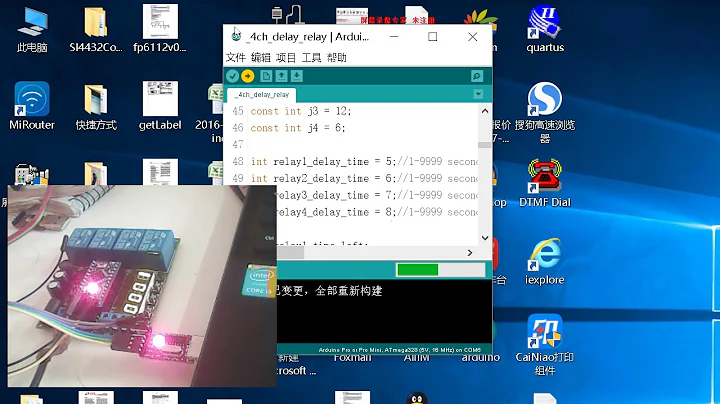Click the editor scroll up arrow
Viewport: 720px width, 404px height.
[x=485, y=111]
